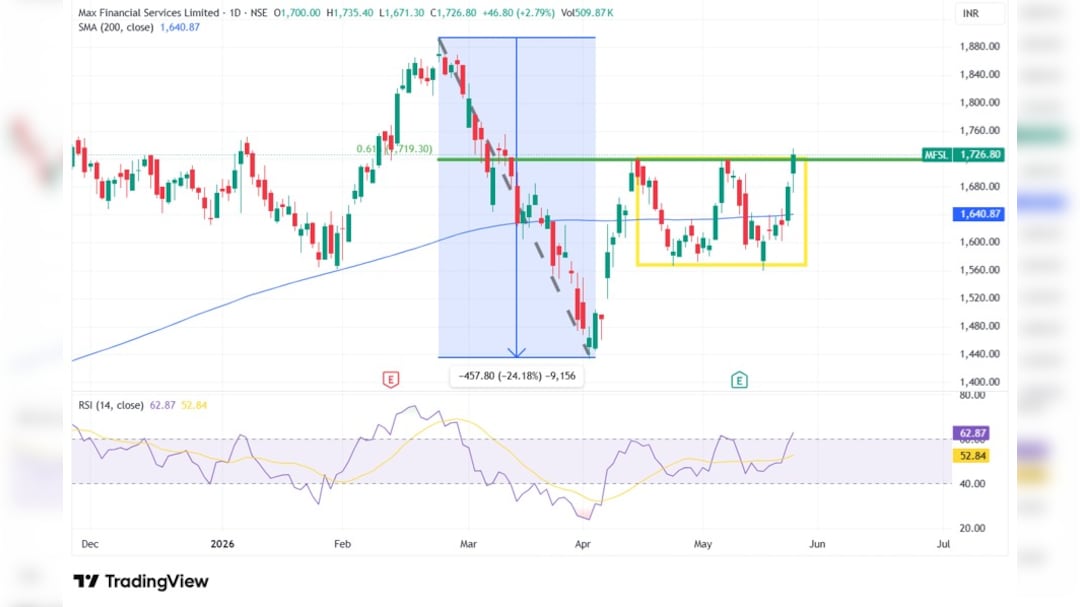Click the purple RSI value label 62.87
This screenshot has height=607, width=1080.
pyautogui.click(x=971, y=433)
